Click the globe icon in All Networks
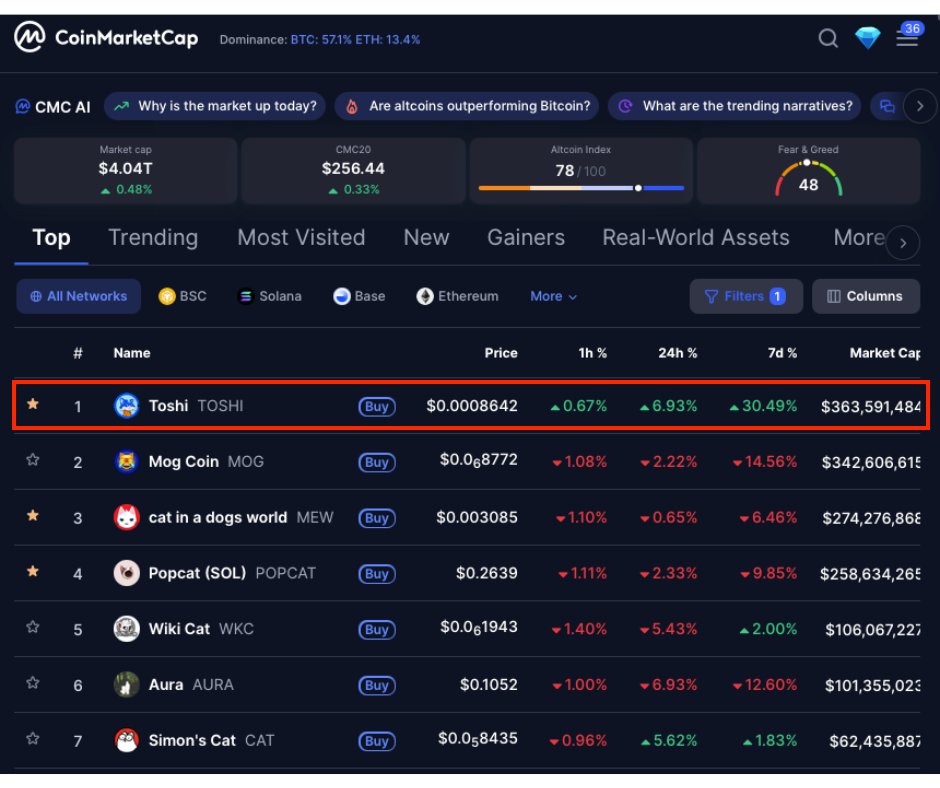This screenshot has height=788, width=940. pos(36,296)
